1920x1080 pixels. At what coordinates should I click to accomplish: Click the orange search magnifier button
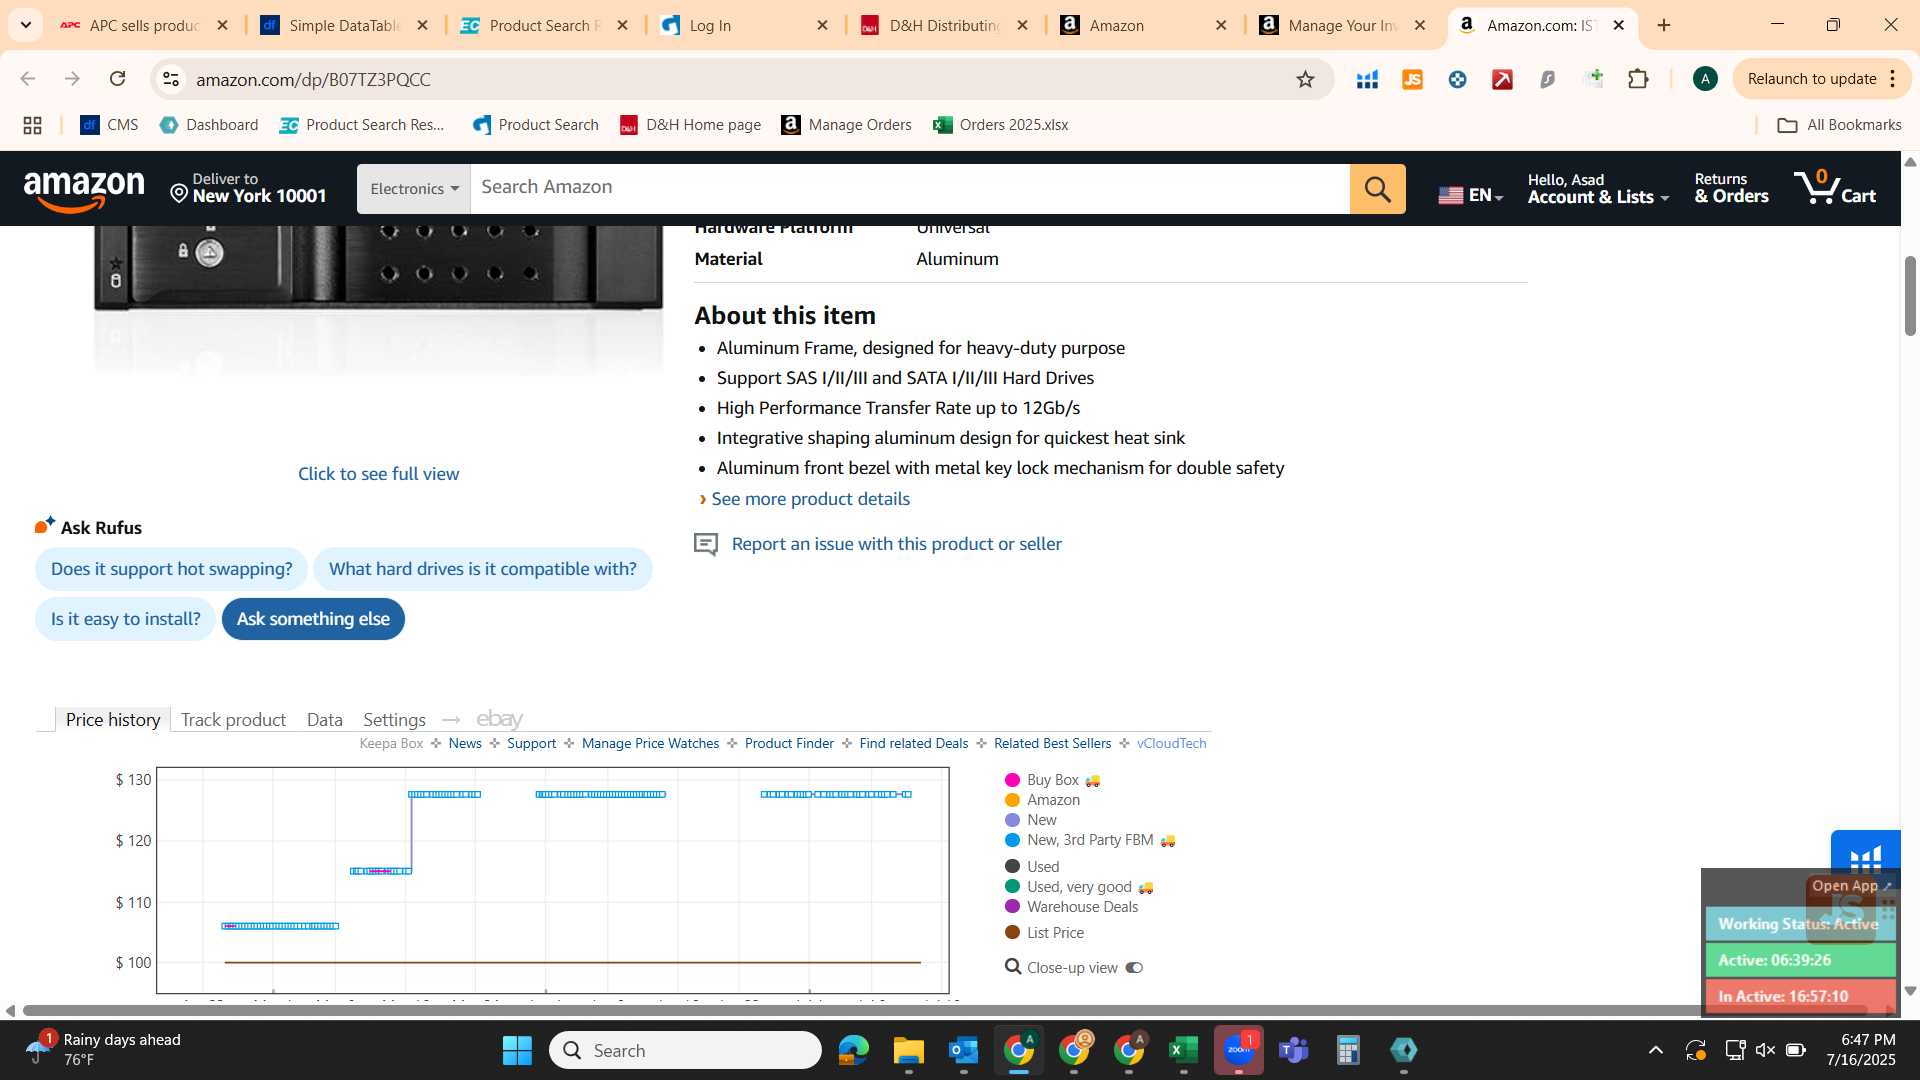tap(1377, 189)
